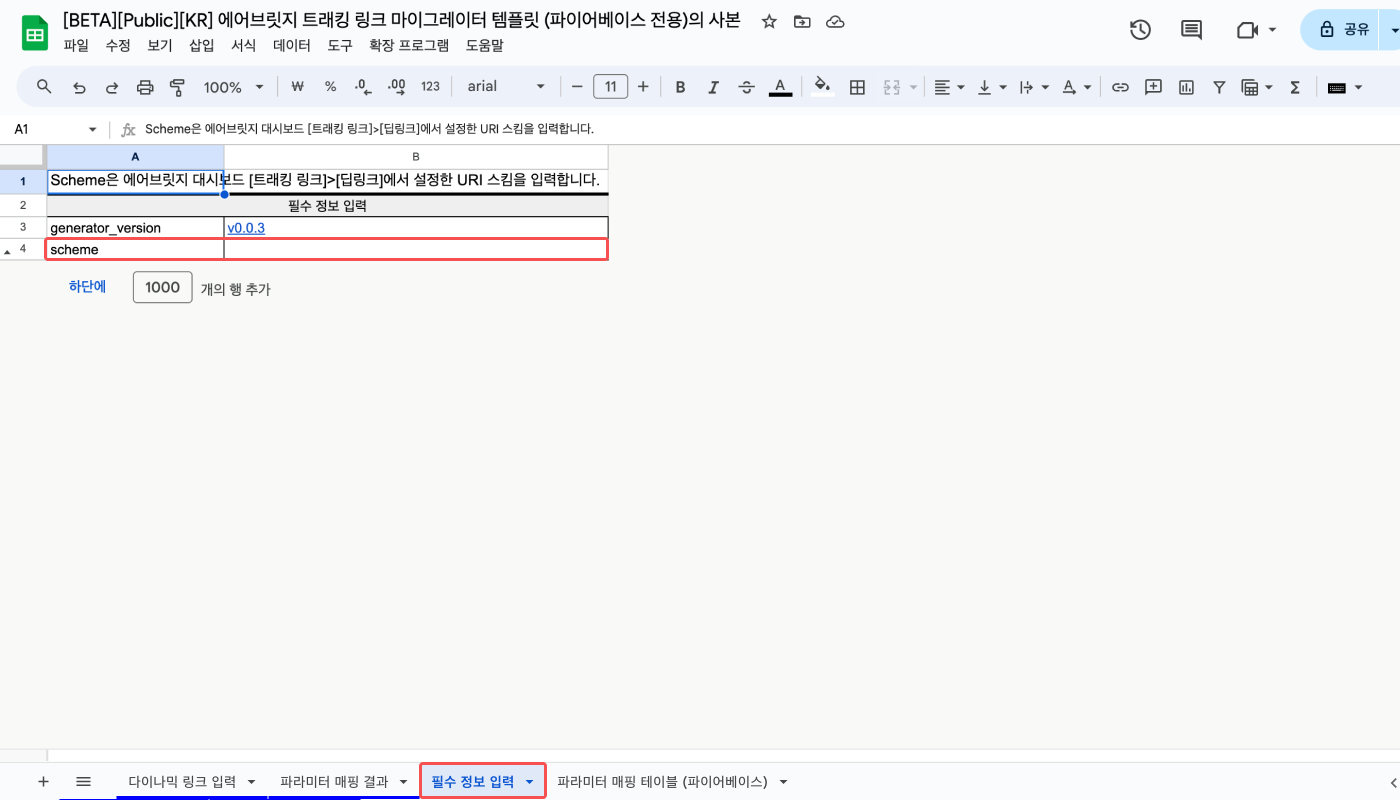Open the 123 number format menu

(430, 87)
